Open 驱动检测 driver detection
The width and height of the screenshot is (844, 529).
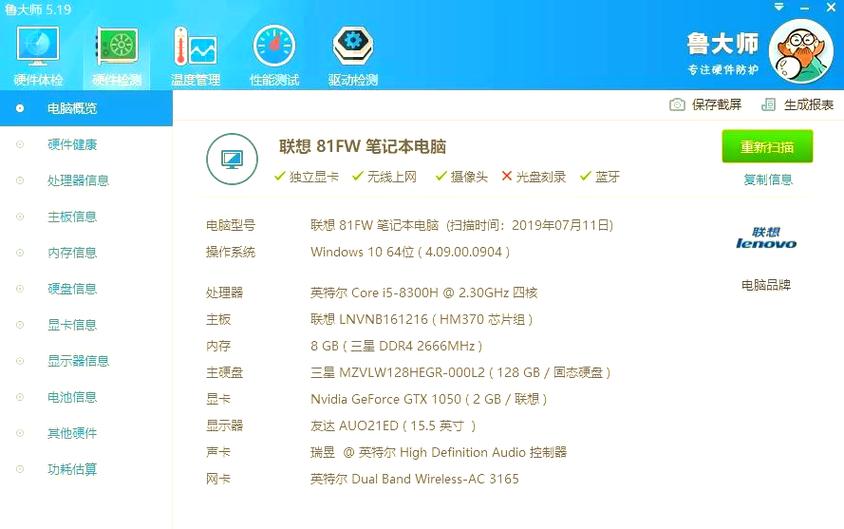pyautogui.click(x=353, y=50)
